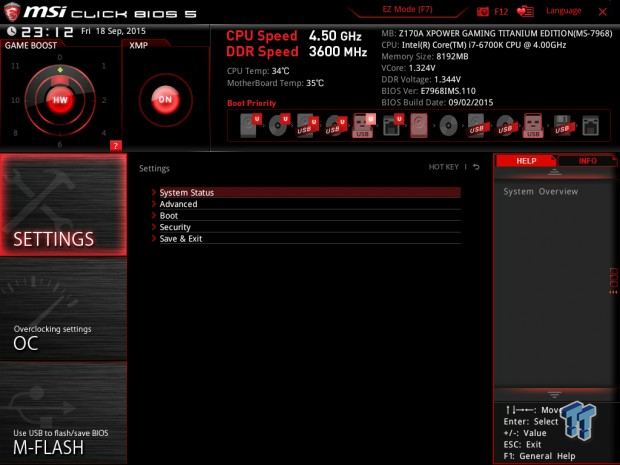Open the Game Boost help question mark
The width and height of the screenshot is (620, 465).
115,146
